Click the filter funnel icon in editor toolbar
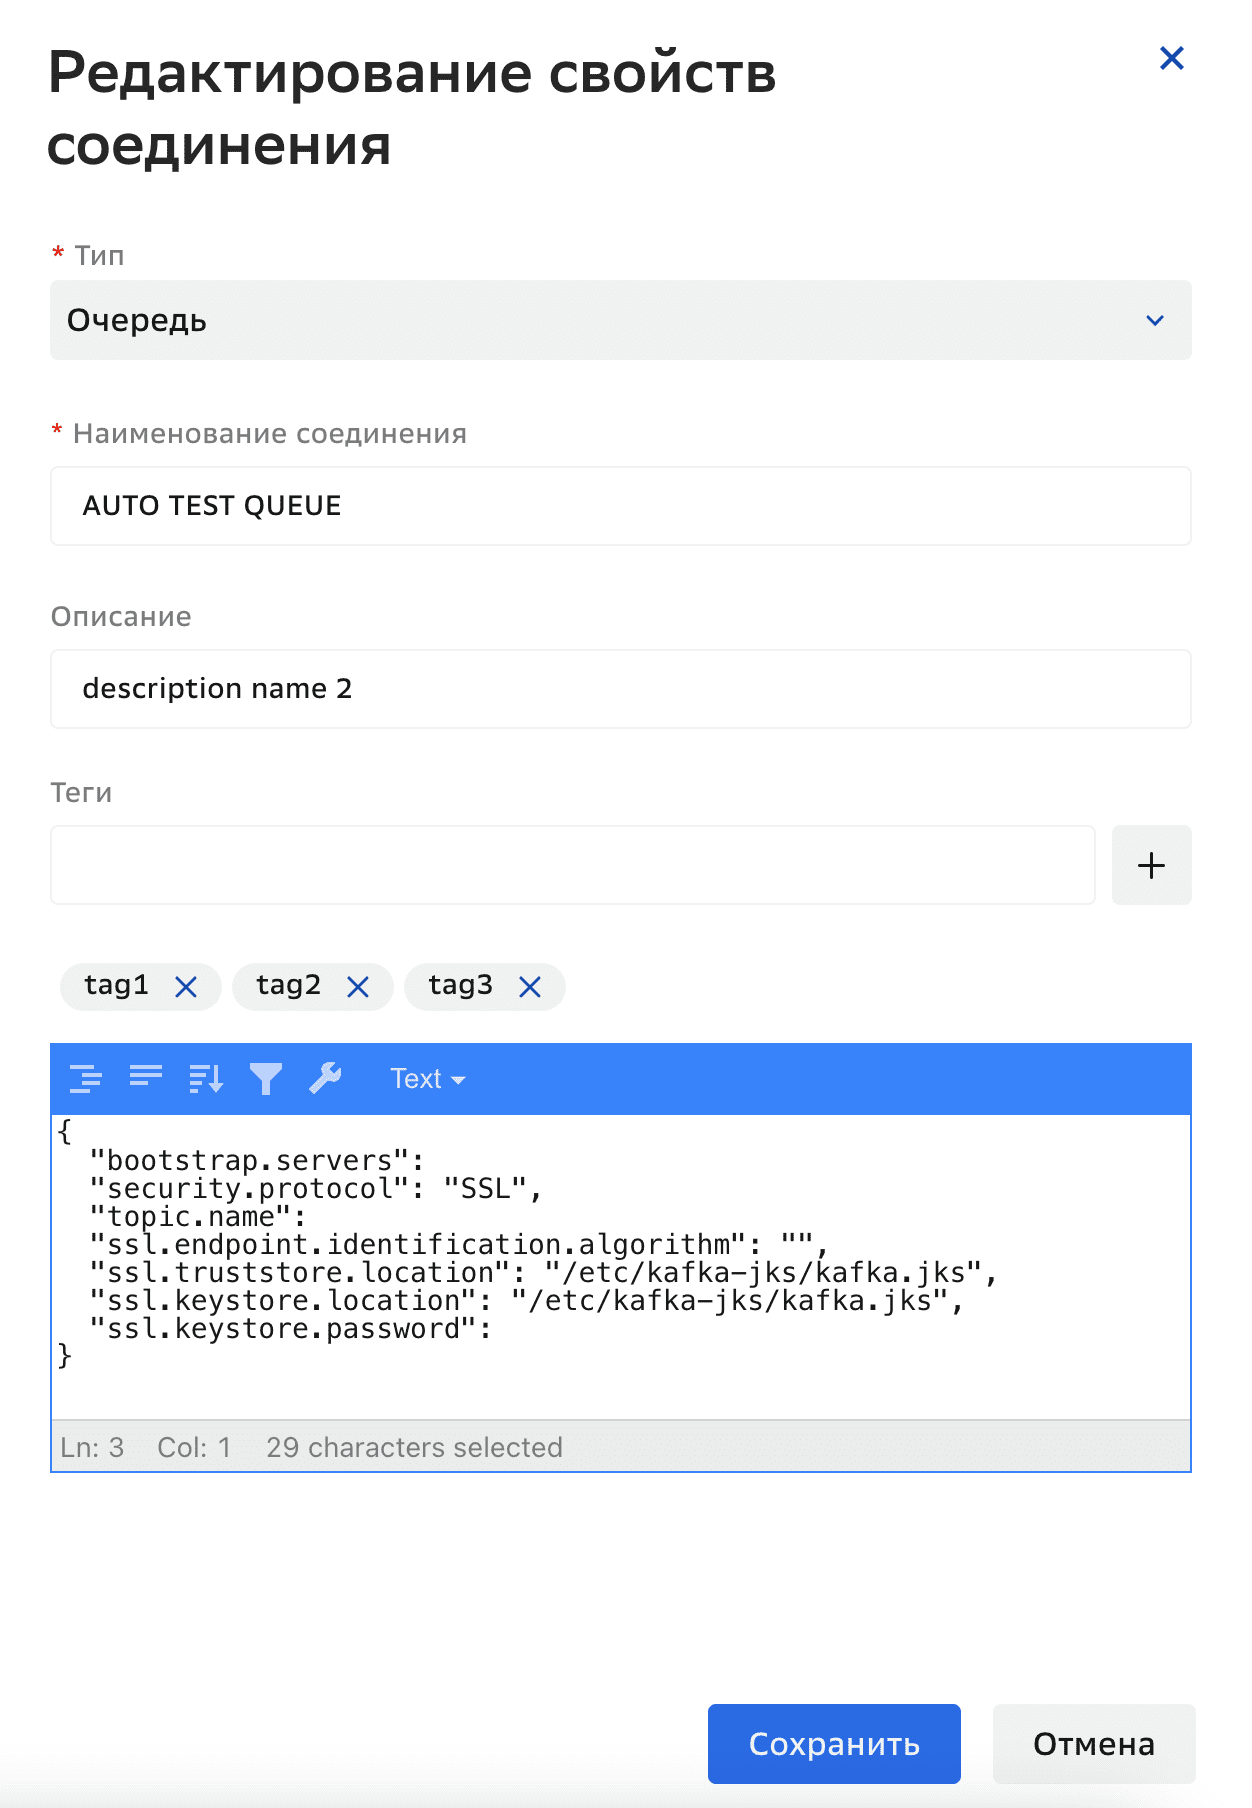 [266, 1079]
